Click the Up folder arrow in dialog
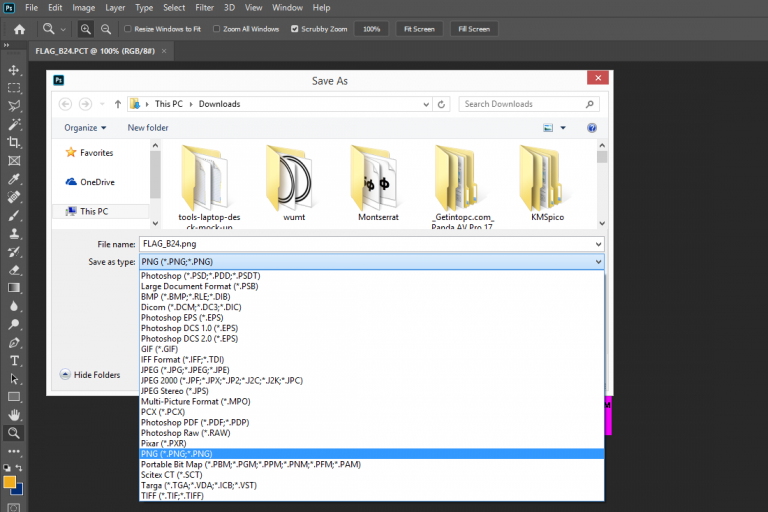The image size is (768, 512). (x=117, y=104)
